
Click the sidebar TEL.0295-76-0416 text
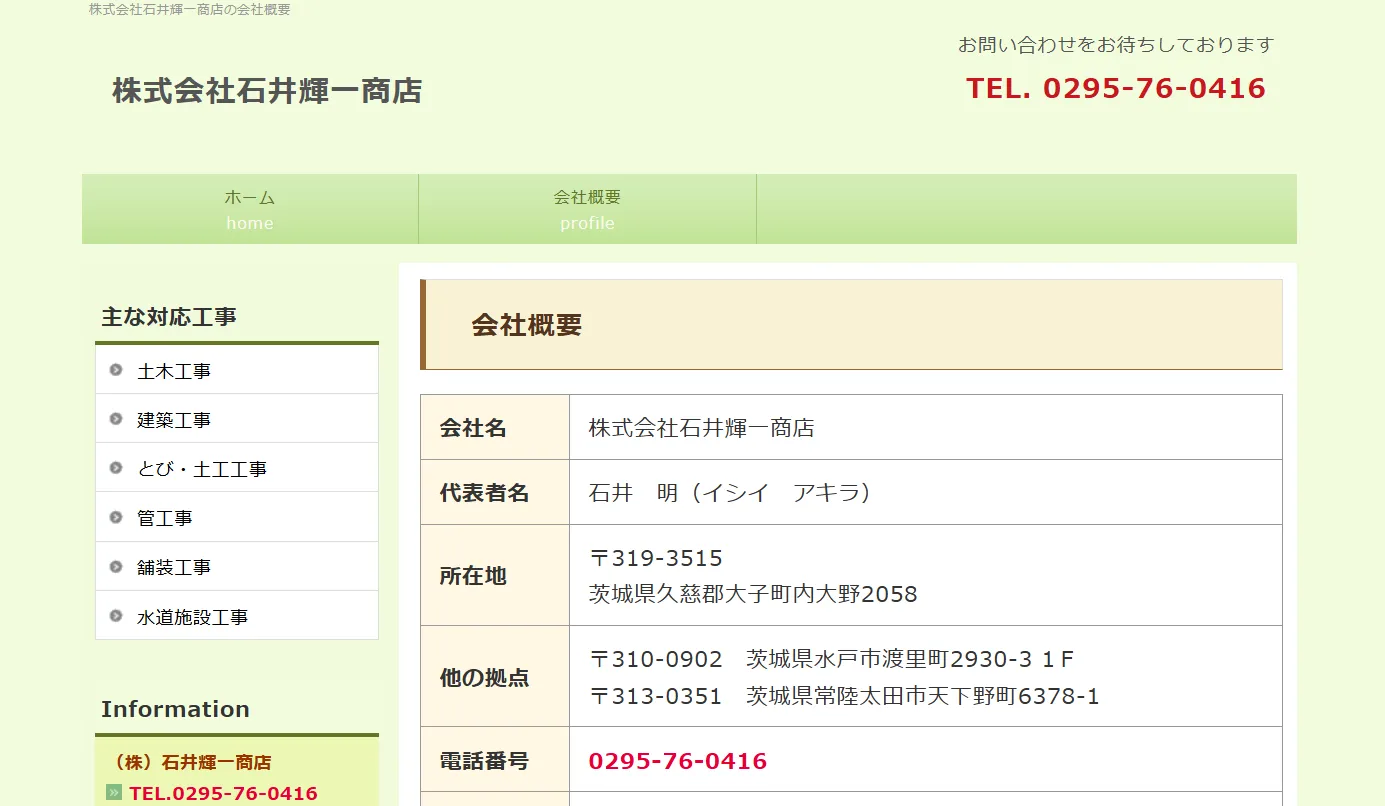(x=223, y=794)
